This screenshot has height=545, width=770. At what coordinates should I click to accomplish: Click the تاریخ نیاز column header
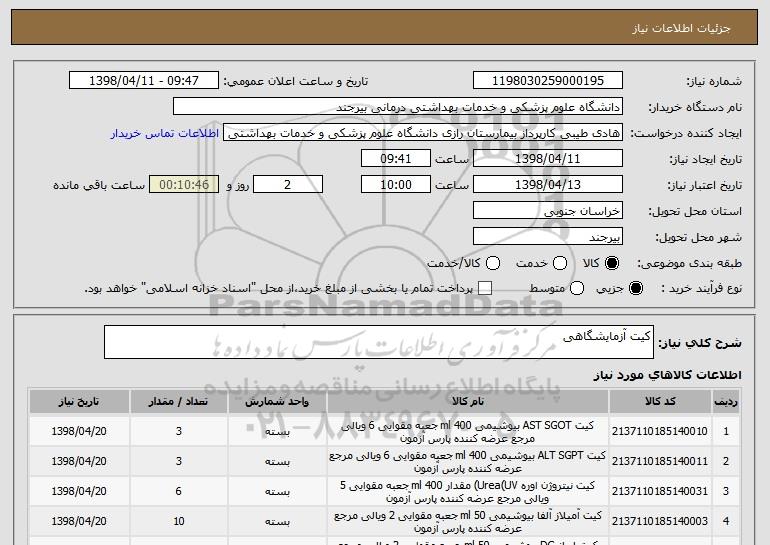pos(79,402)
